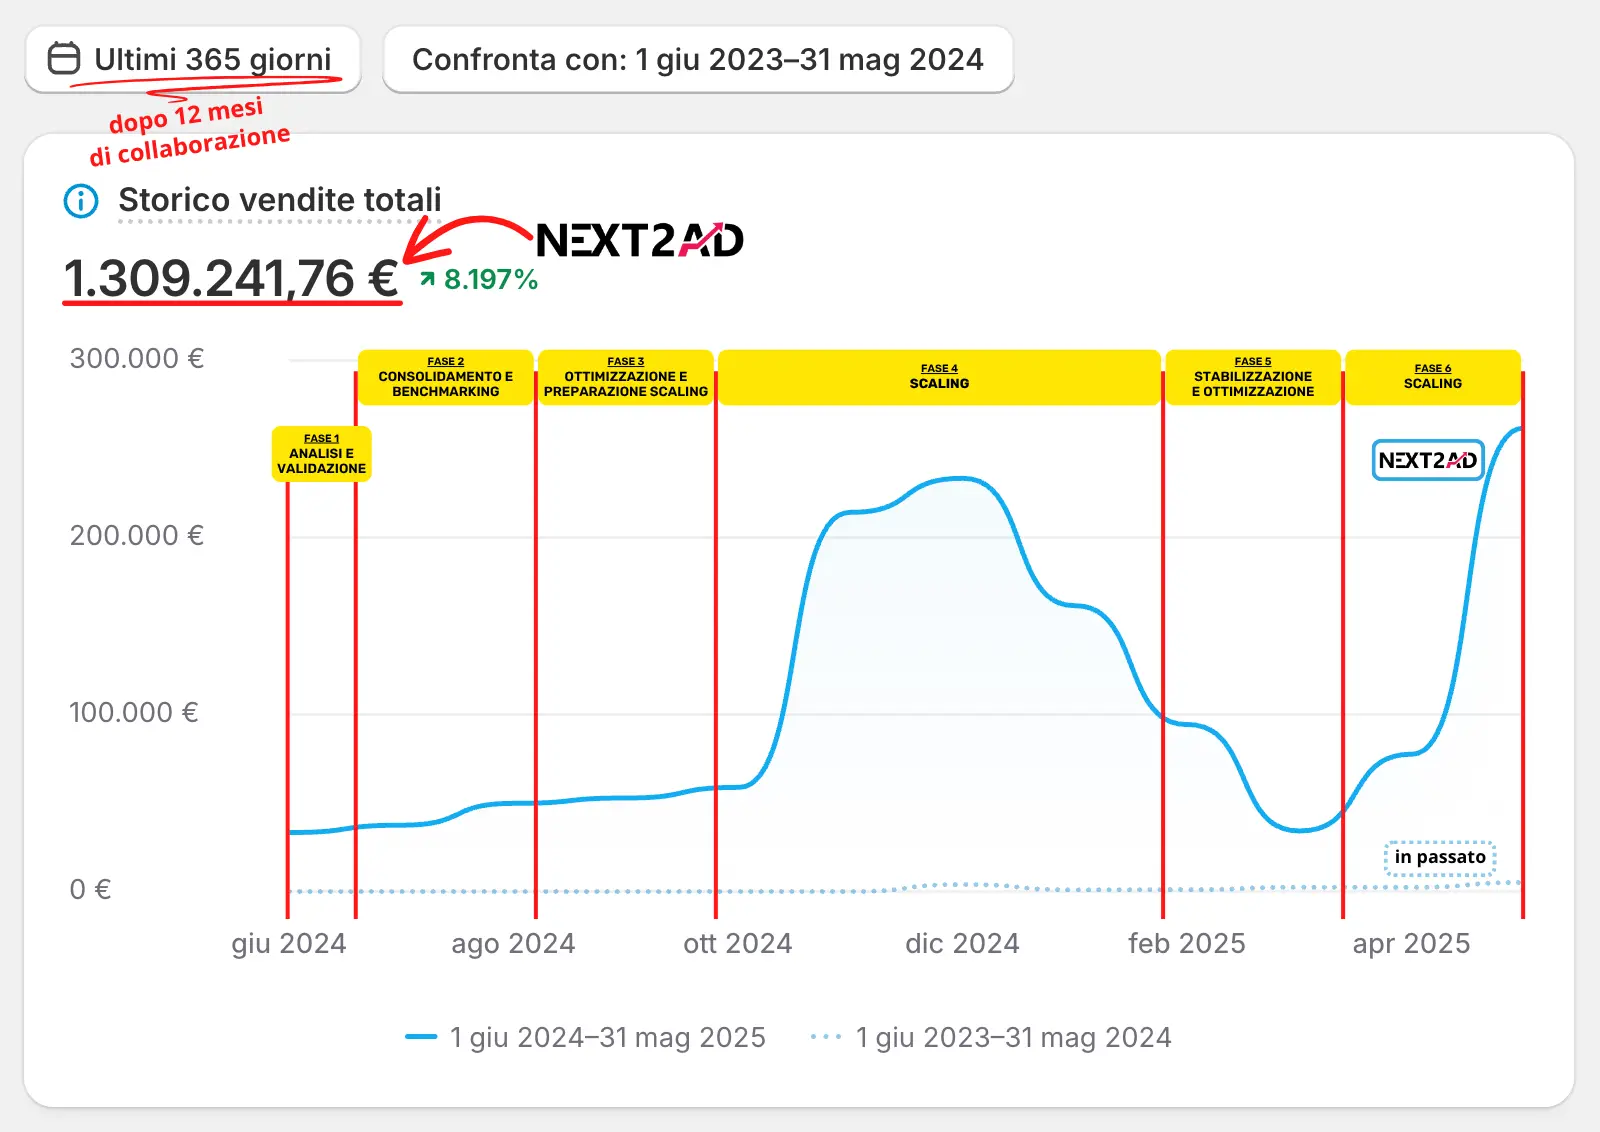Open the Confronta con comparison period selector

coord(698,60)
